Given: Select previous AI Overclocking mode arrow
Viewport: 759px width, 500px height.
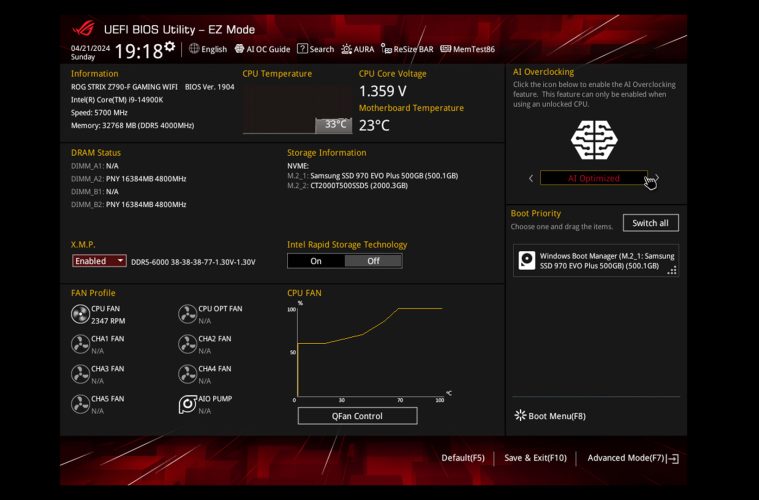Looking at the screenshot, I should (x=531, y=178).
